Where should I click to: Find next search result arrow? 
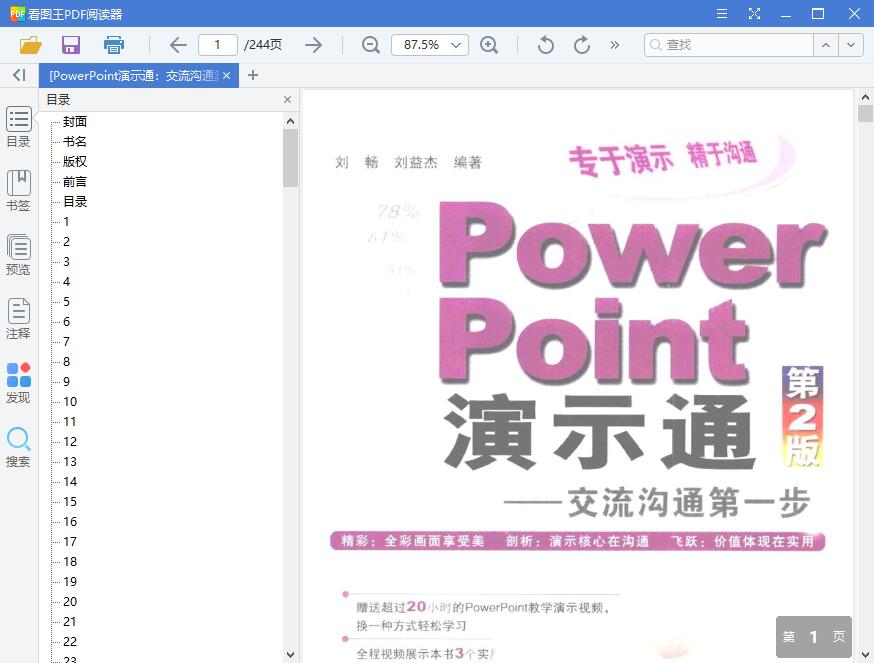coord(851,45)
